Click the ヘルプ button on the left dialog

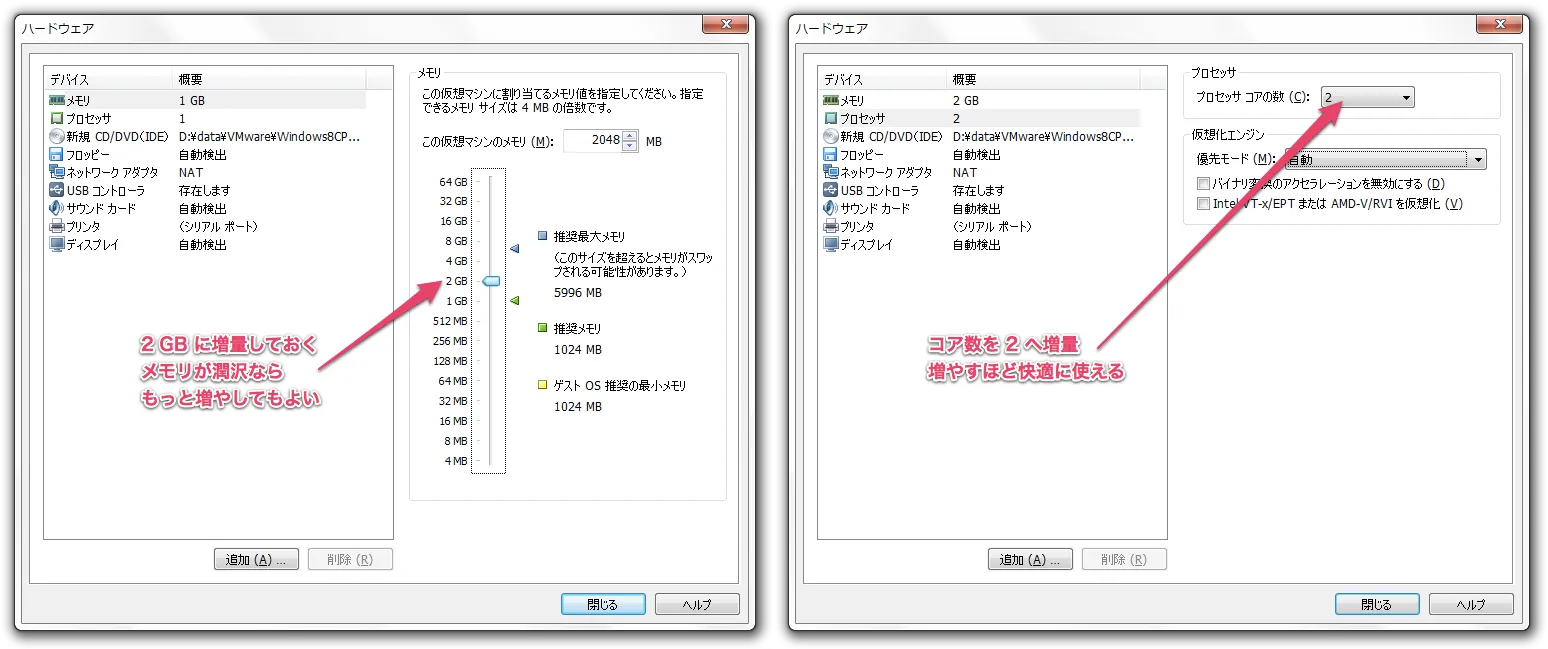click(x=697, y=603)
